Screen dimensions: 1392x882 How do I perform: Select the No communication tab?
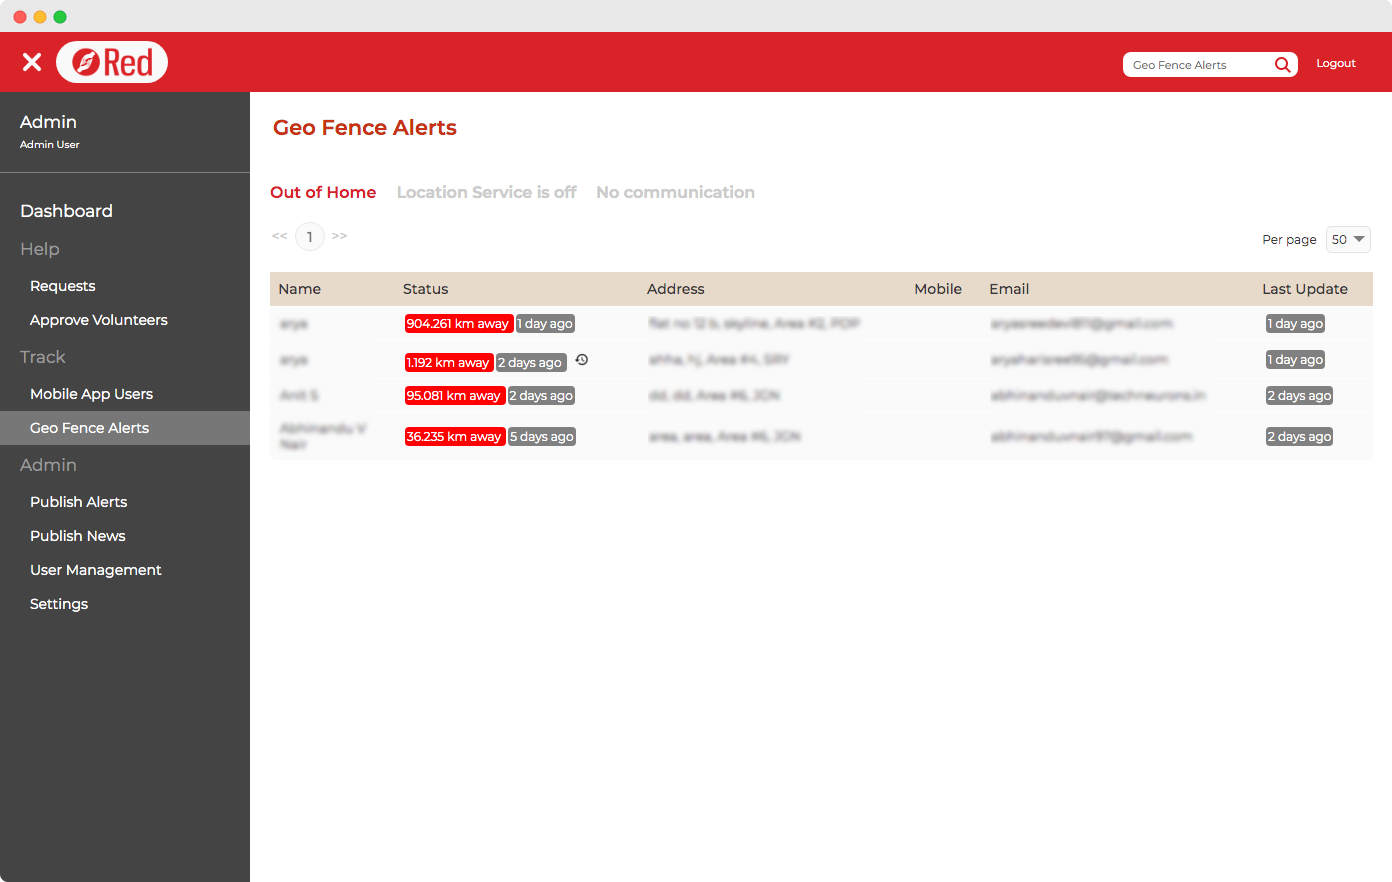pyautogui.click(x=675, y=192)
